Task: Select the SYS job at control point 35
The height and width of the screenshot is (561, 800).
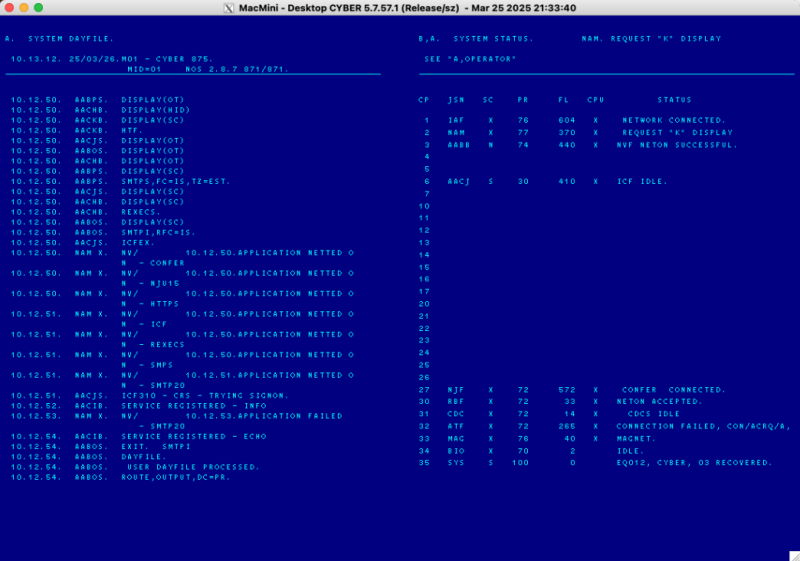Action: click(595, 463)
